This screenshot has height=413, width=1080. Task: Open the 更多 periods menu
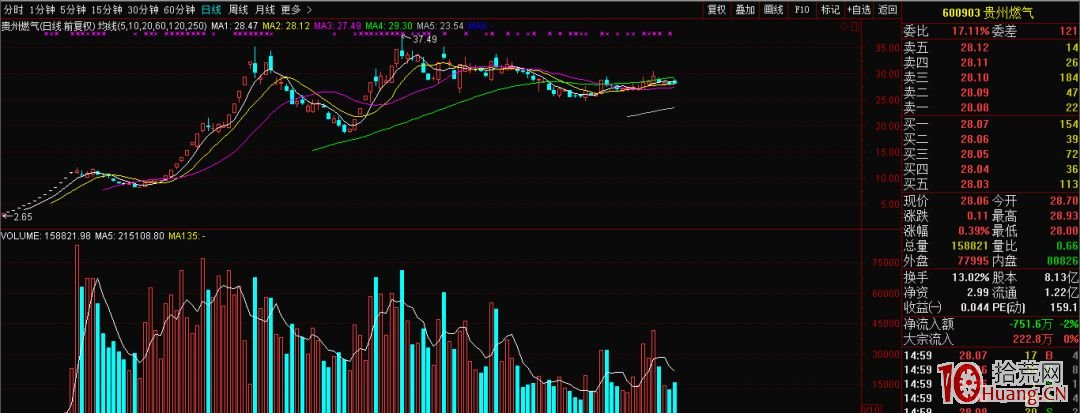click(x=291, y=10)
